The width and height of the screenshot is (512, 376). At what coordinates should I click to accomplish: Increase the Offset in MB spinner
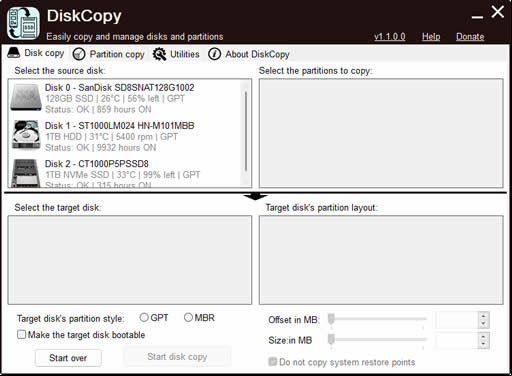coord(484,315)
